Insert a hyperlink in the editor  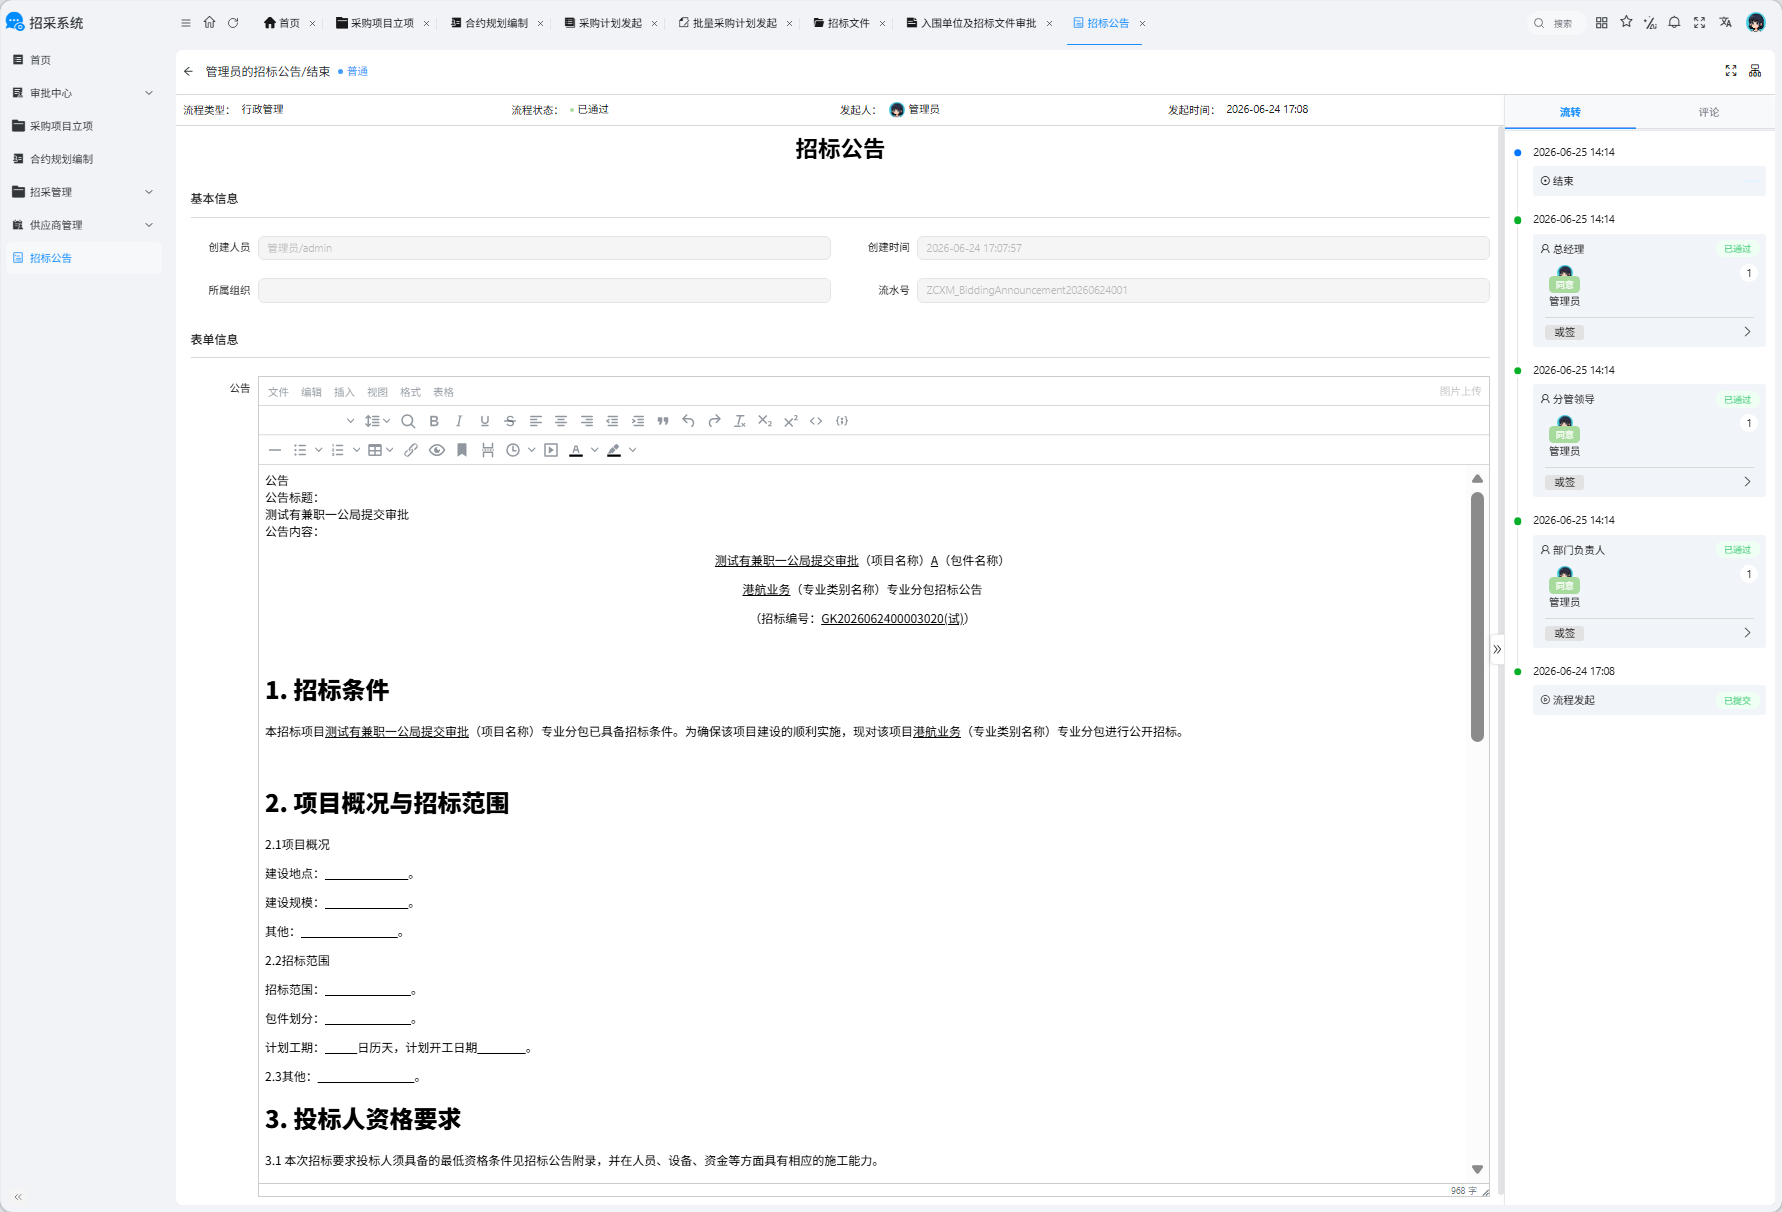[411, 450]
